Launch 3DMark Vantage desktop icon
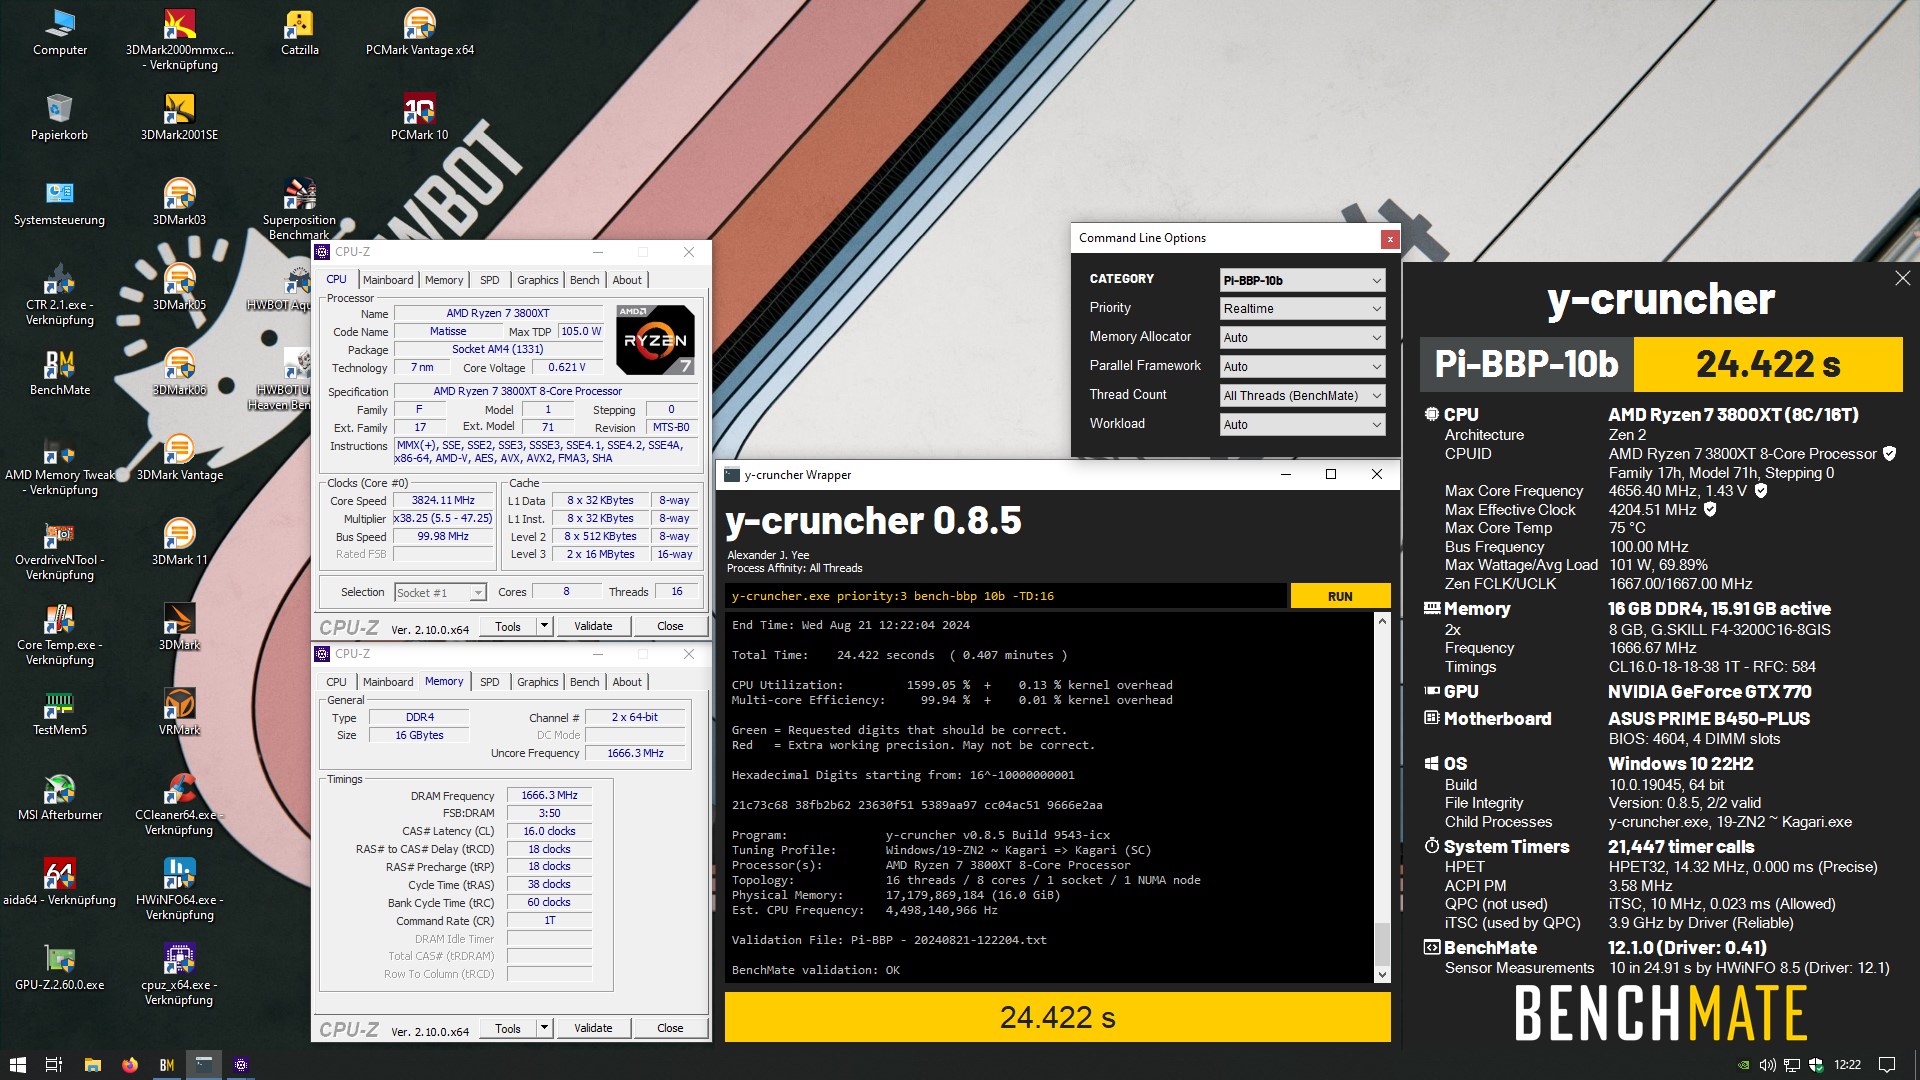The image size is (1920, 1080). point(179,458)
